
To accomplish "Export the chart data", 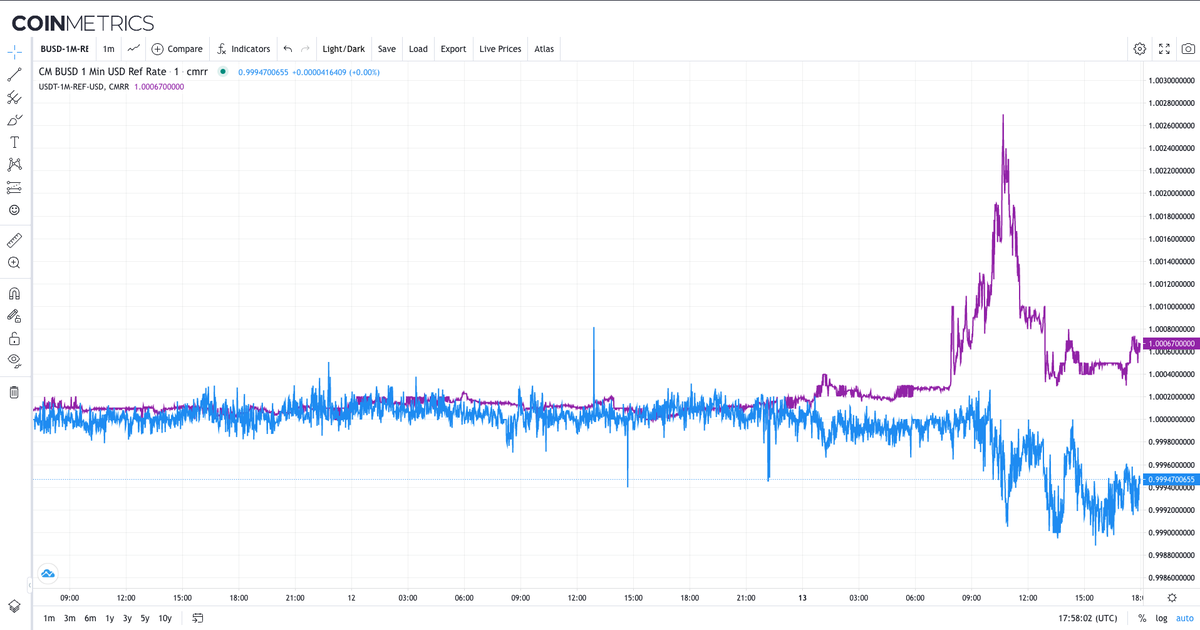I will (453, 48).
